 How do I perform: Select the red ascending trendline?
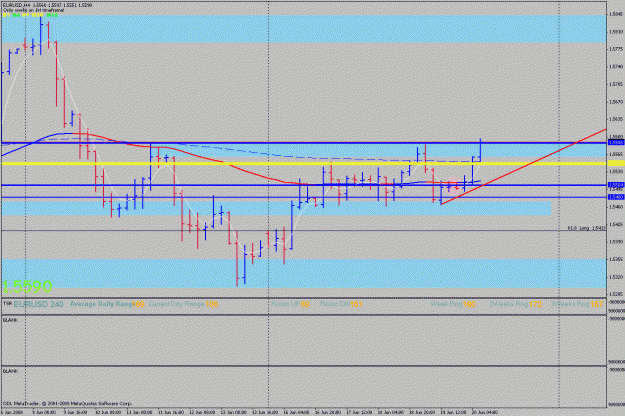pyautogui.click(x=523, y=167)
